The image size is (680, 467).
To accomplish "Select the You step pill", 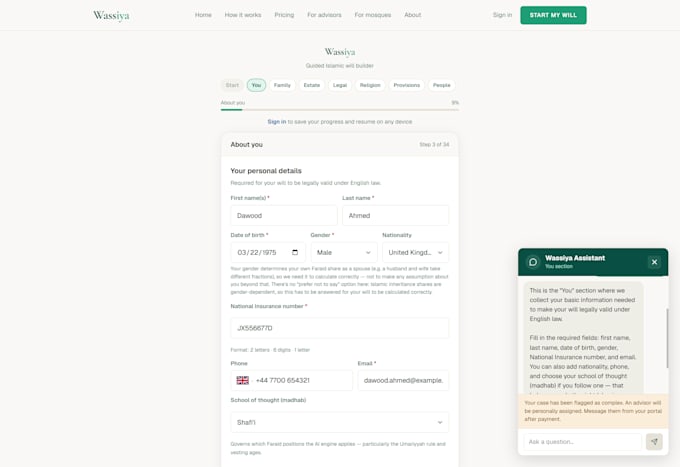I will (x=256, y=85).
